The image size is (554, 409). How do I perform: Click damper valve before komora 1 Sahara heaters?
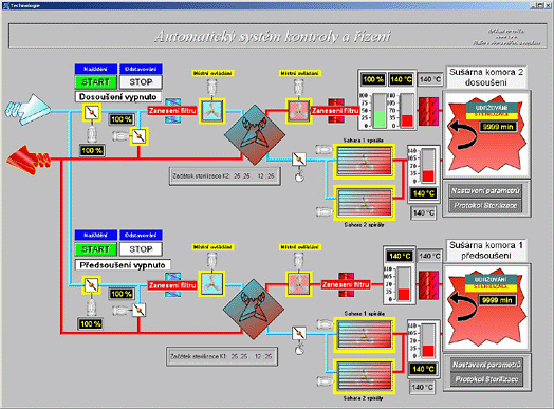pos(299,333)
